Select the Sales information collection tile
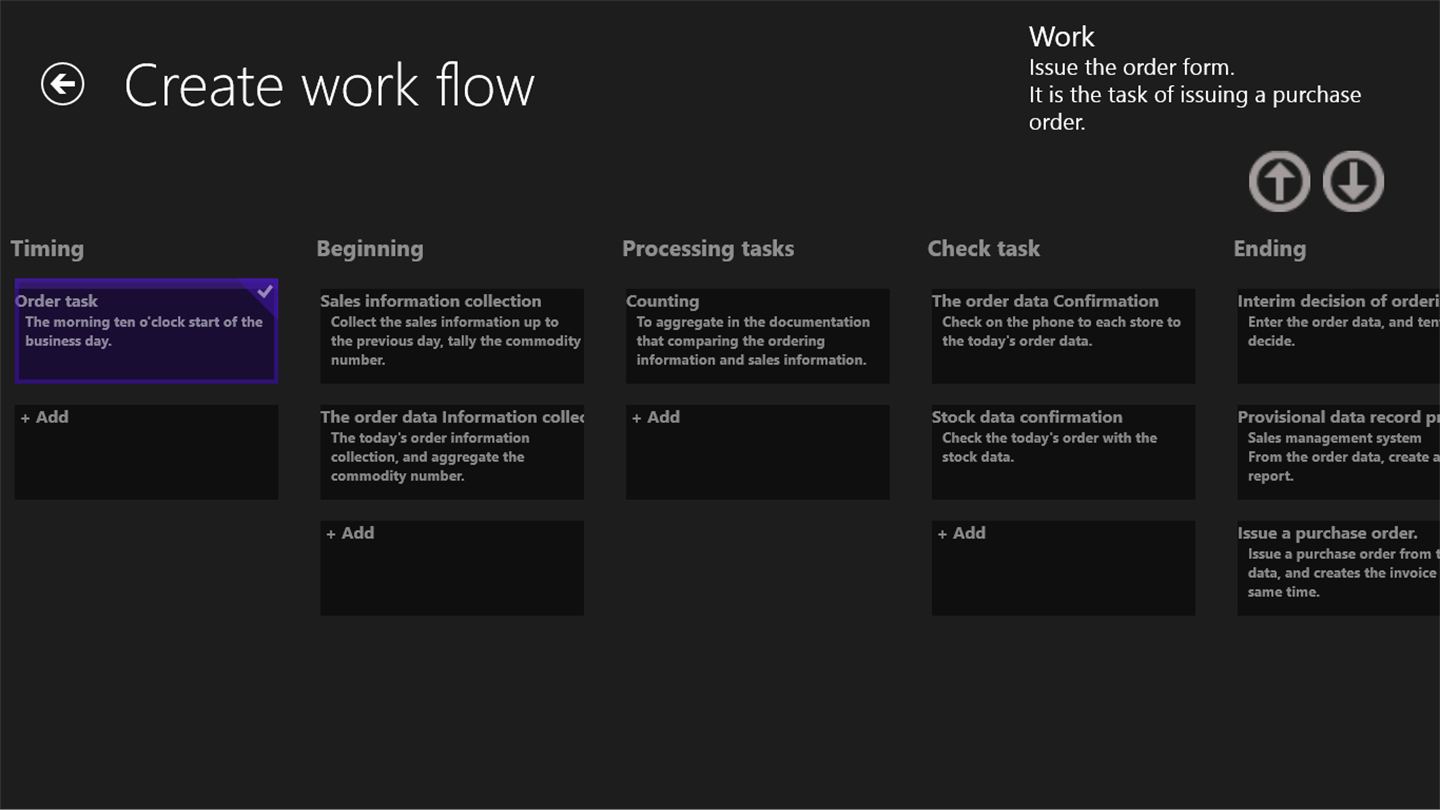Screen dimensions: 1440x810 451,336
